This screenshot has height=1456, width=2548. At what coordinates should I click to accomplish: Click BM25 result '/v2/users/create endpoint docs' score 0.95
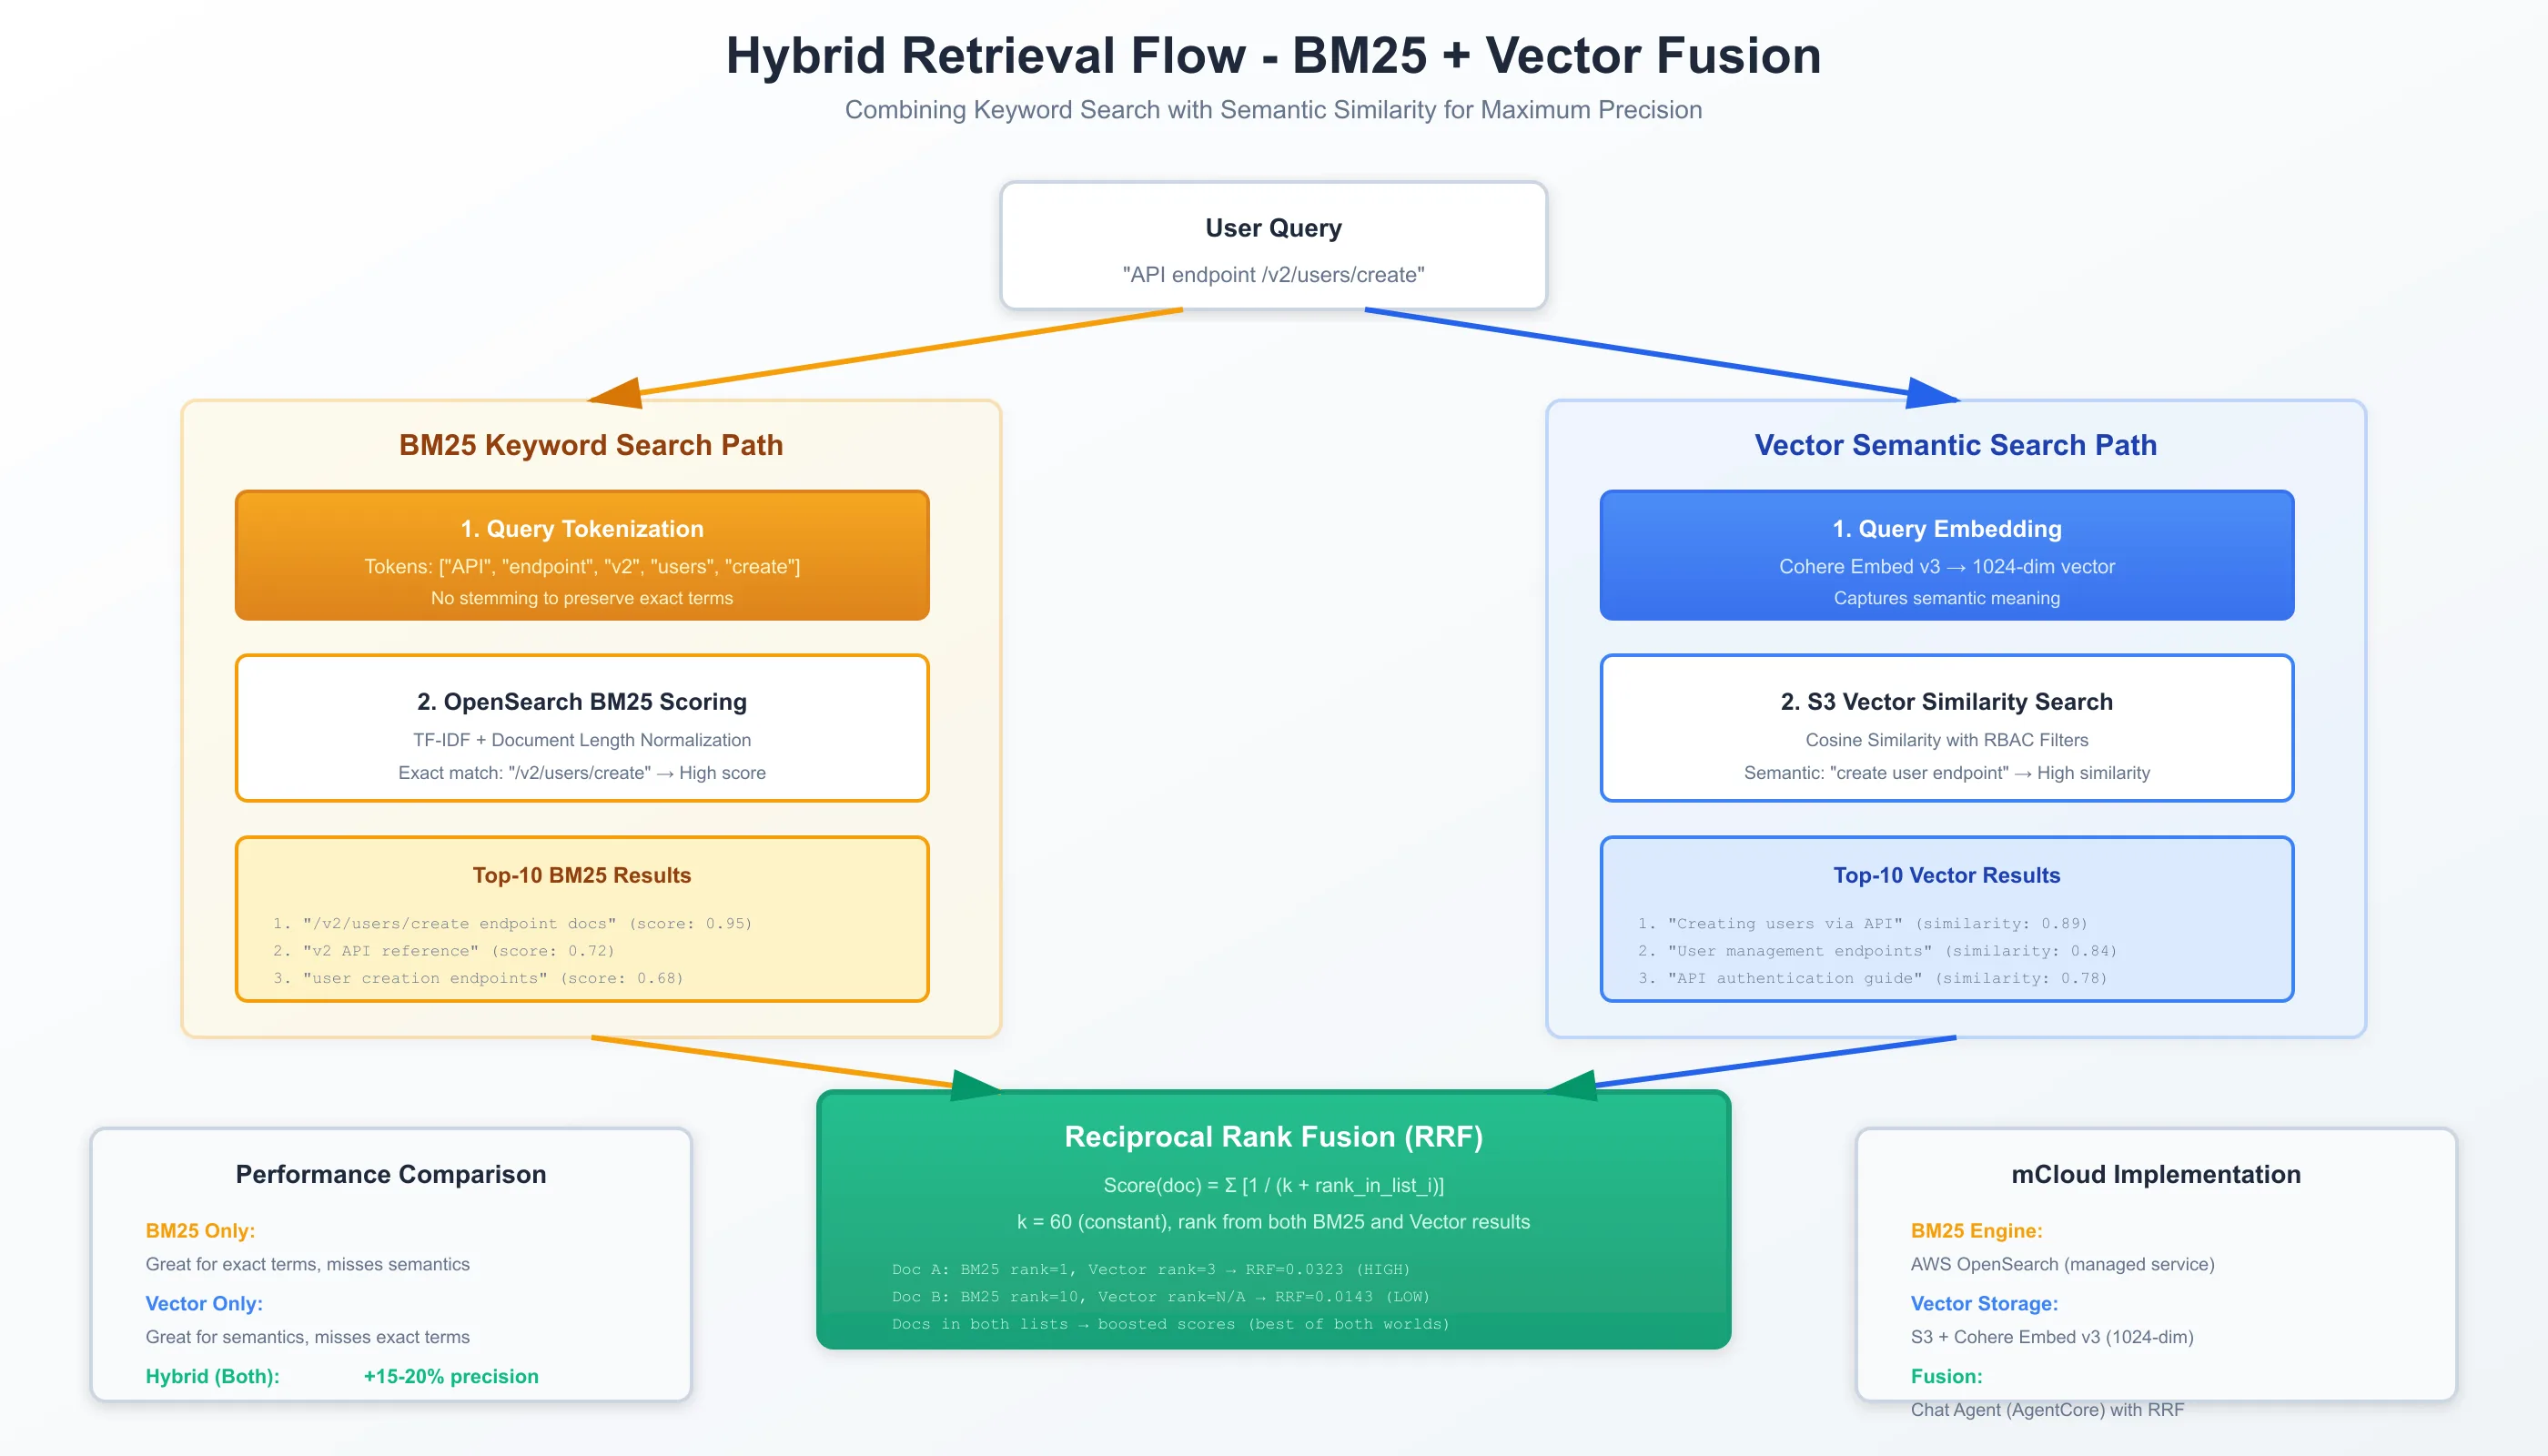pyautogui.click(x=512, y=923)
